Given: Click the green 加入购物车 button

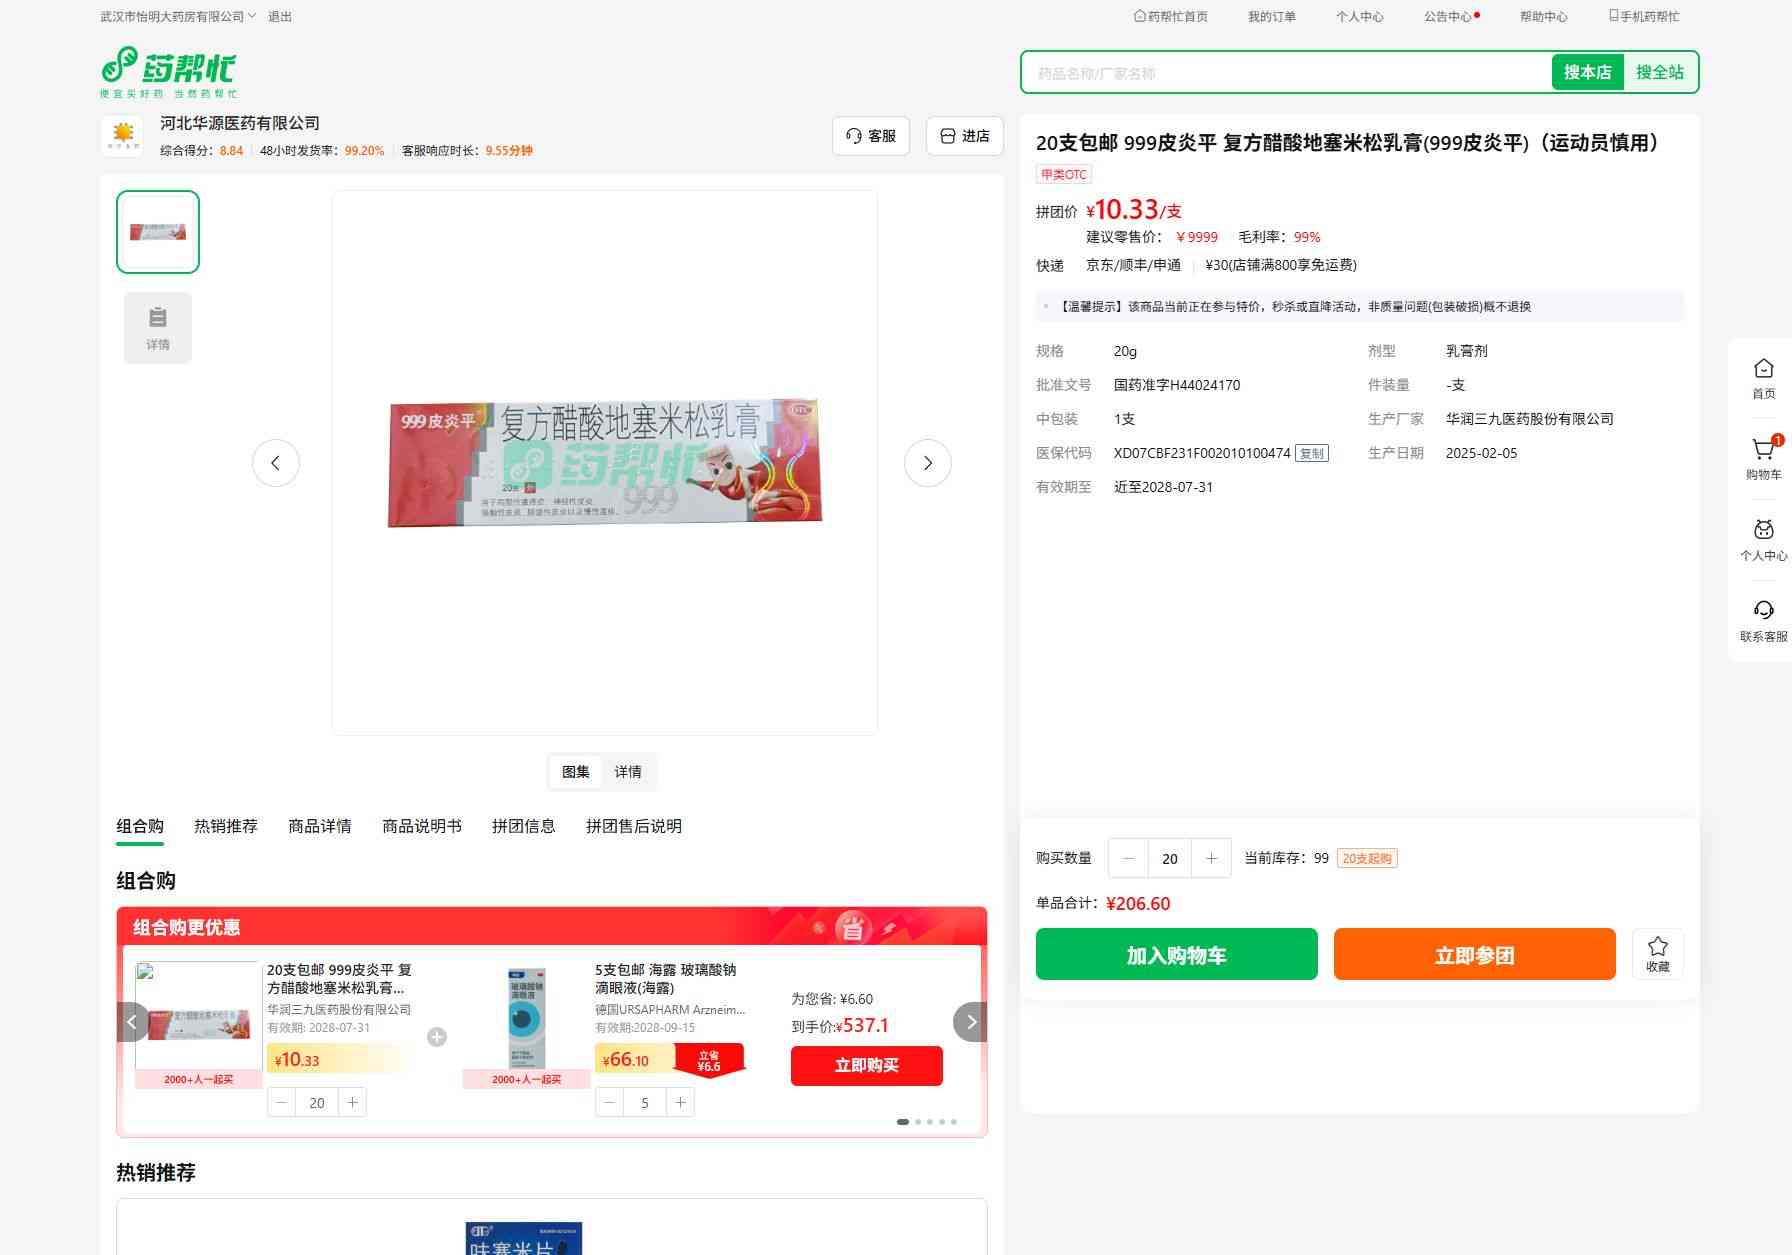Looking at the screenshot, I should coord(1176,954).
